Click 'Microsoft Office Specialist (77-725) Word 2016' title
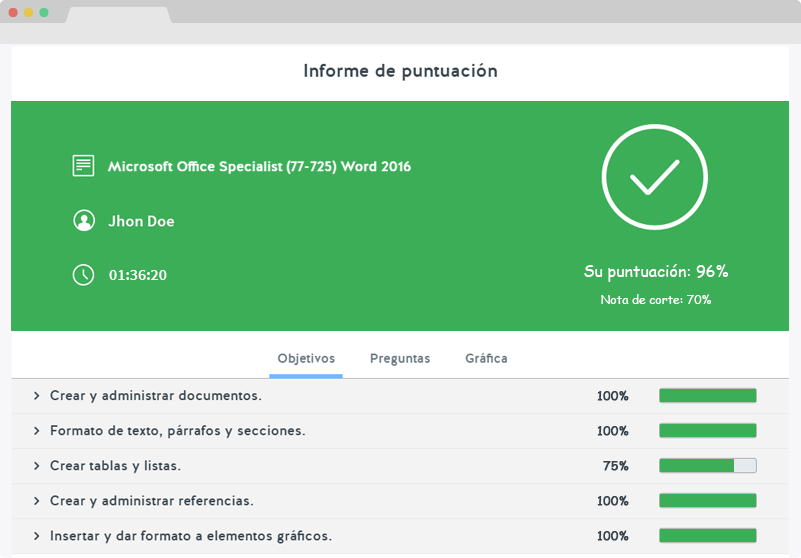Viewport: 801px width, 558px height. (x=260, y=167)
